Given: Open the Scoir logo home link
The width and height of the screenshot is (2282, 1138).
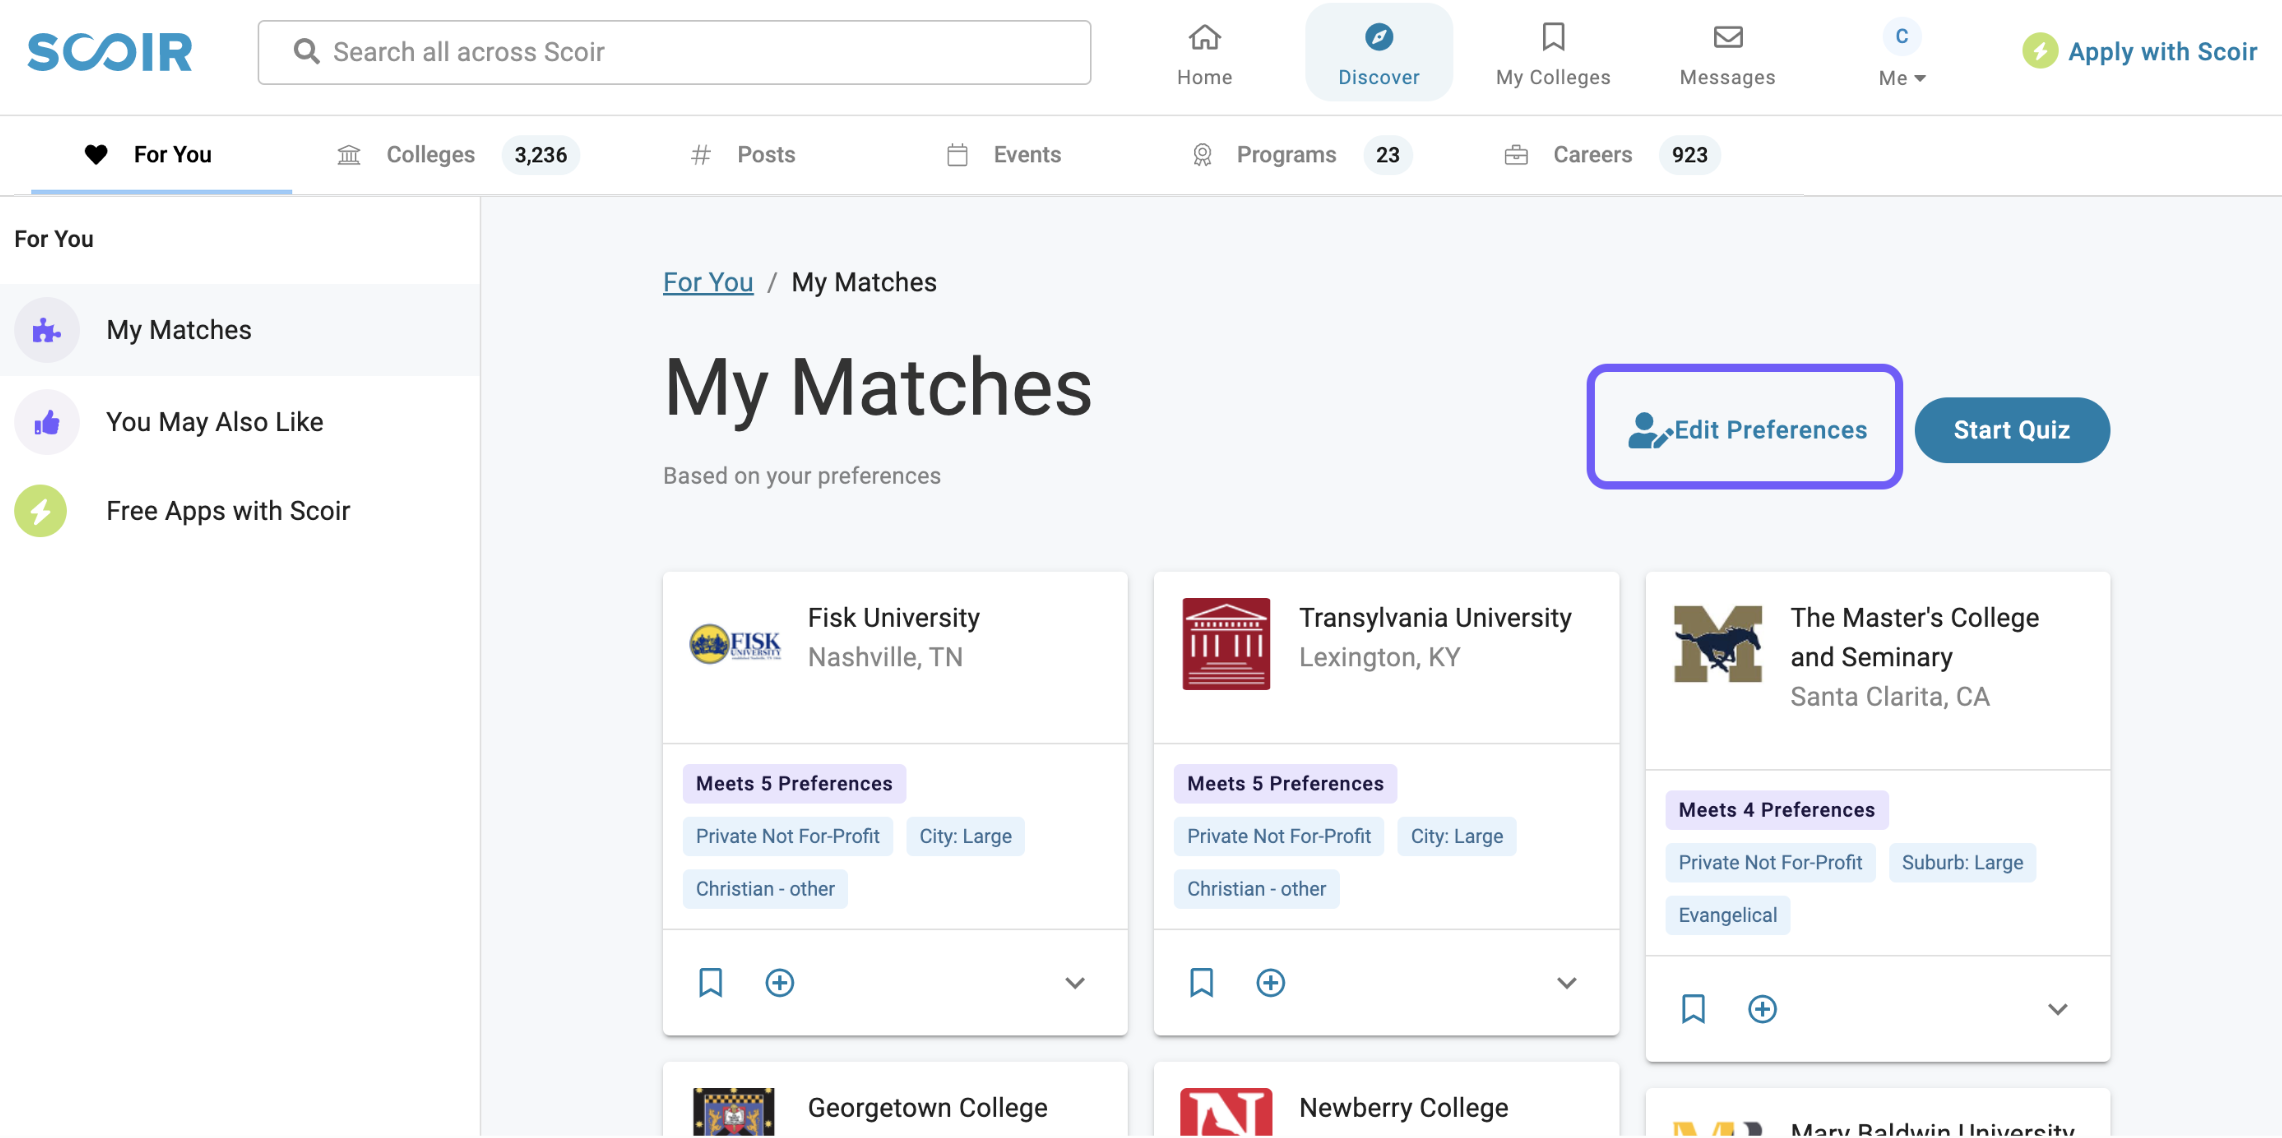Looking at the screenshot, I should 110,52.
